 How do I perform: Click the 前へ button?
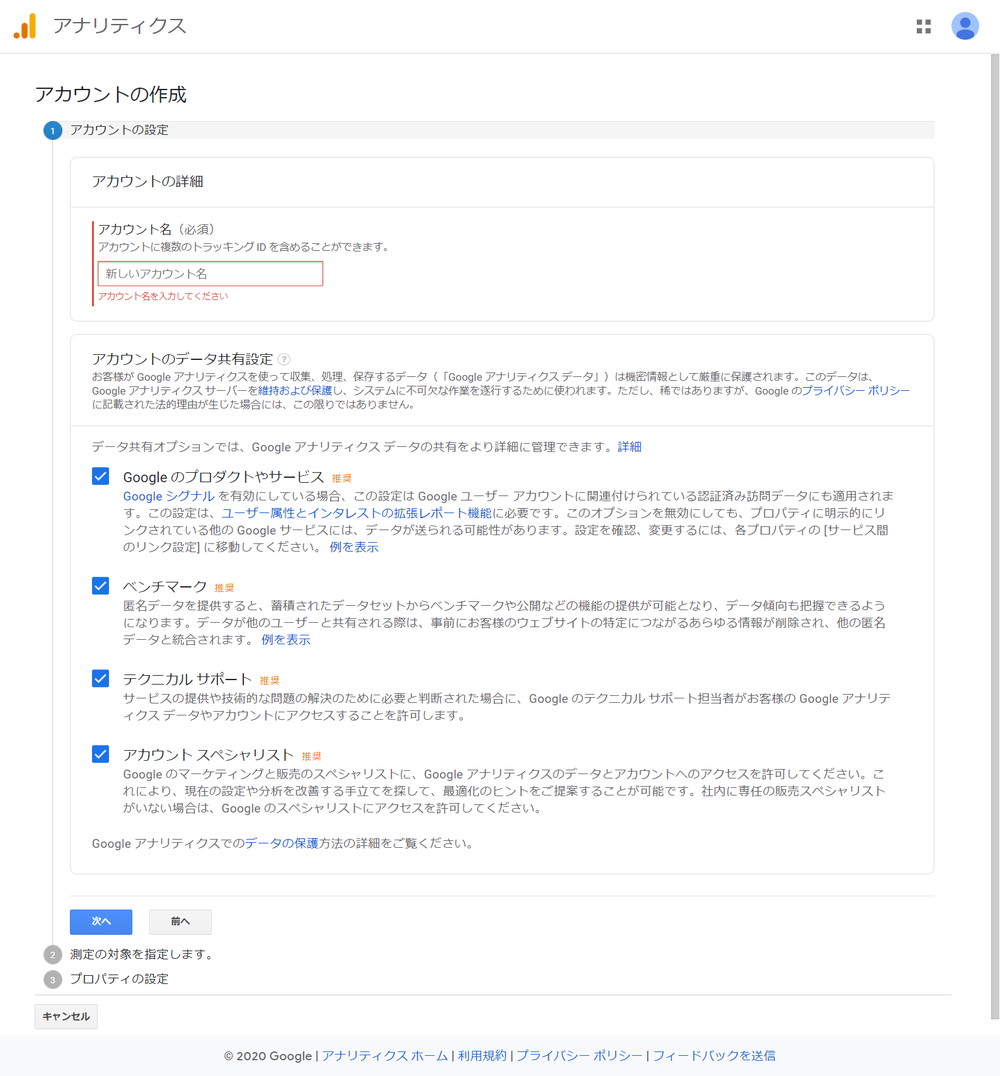point(181,922)
